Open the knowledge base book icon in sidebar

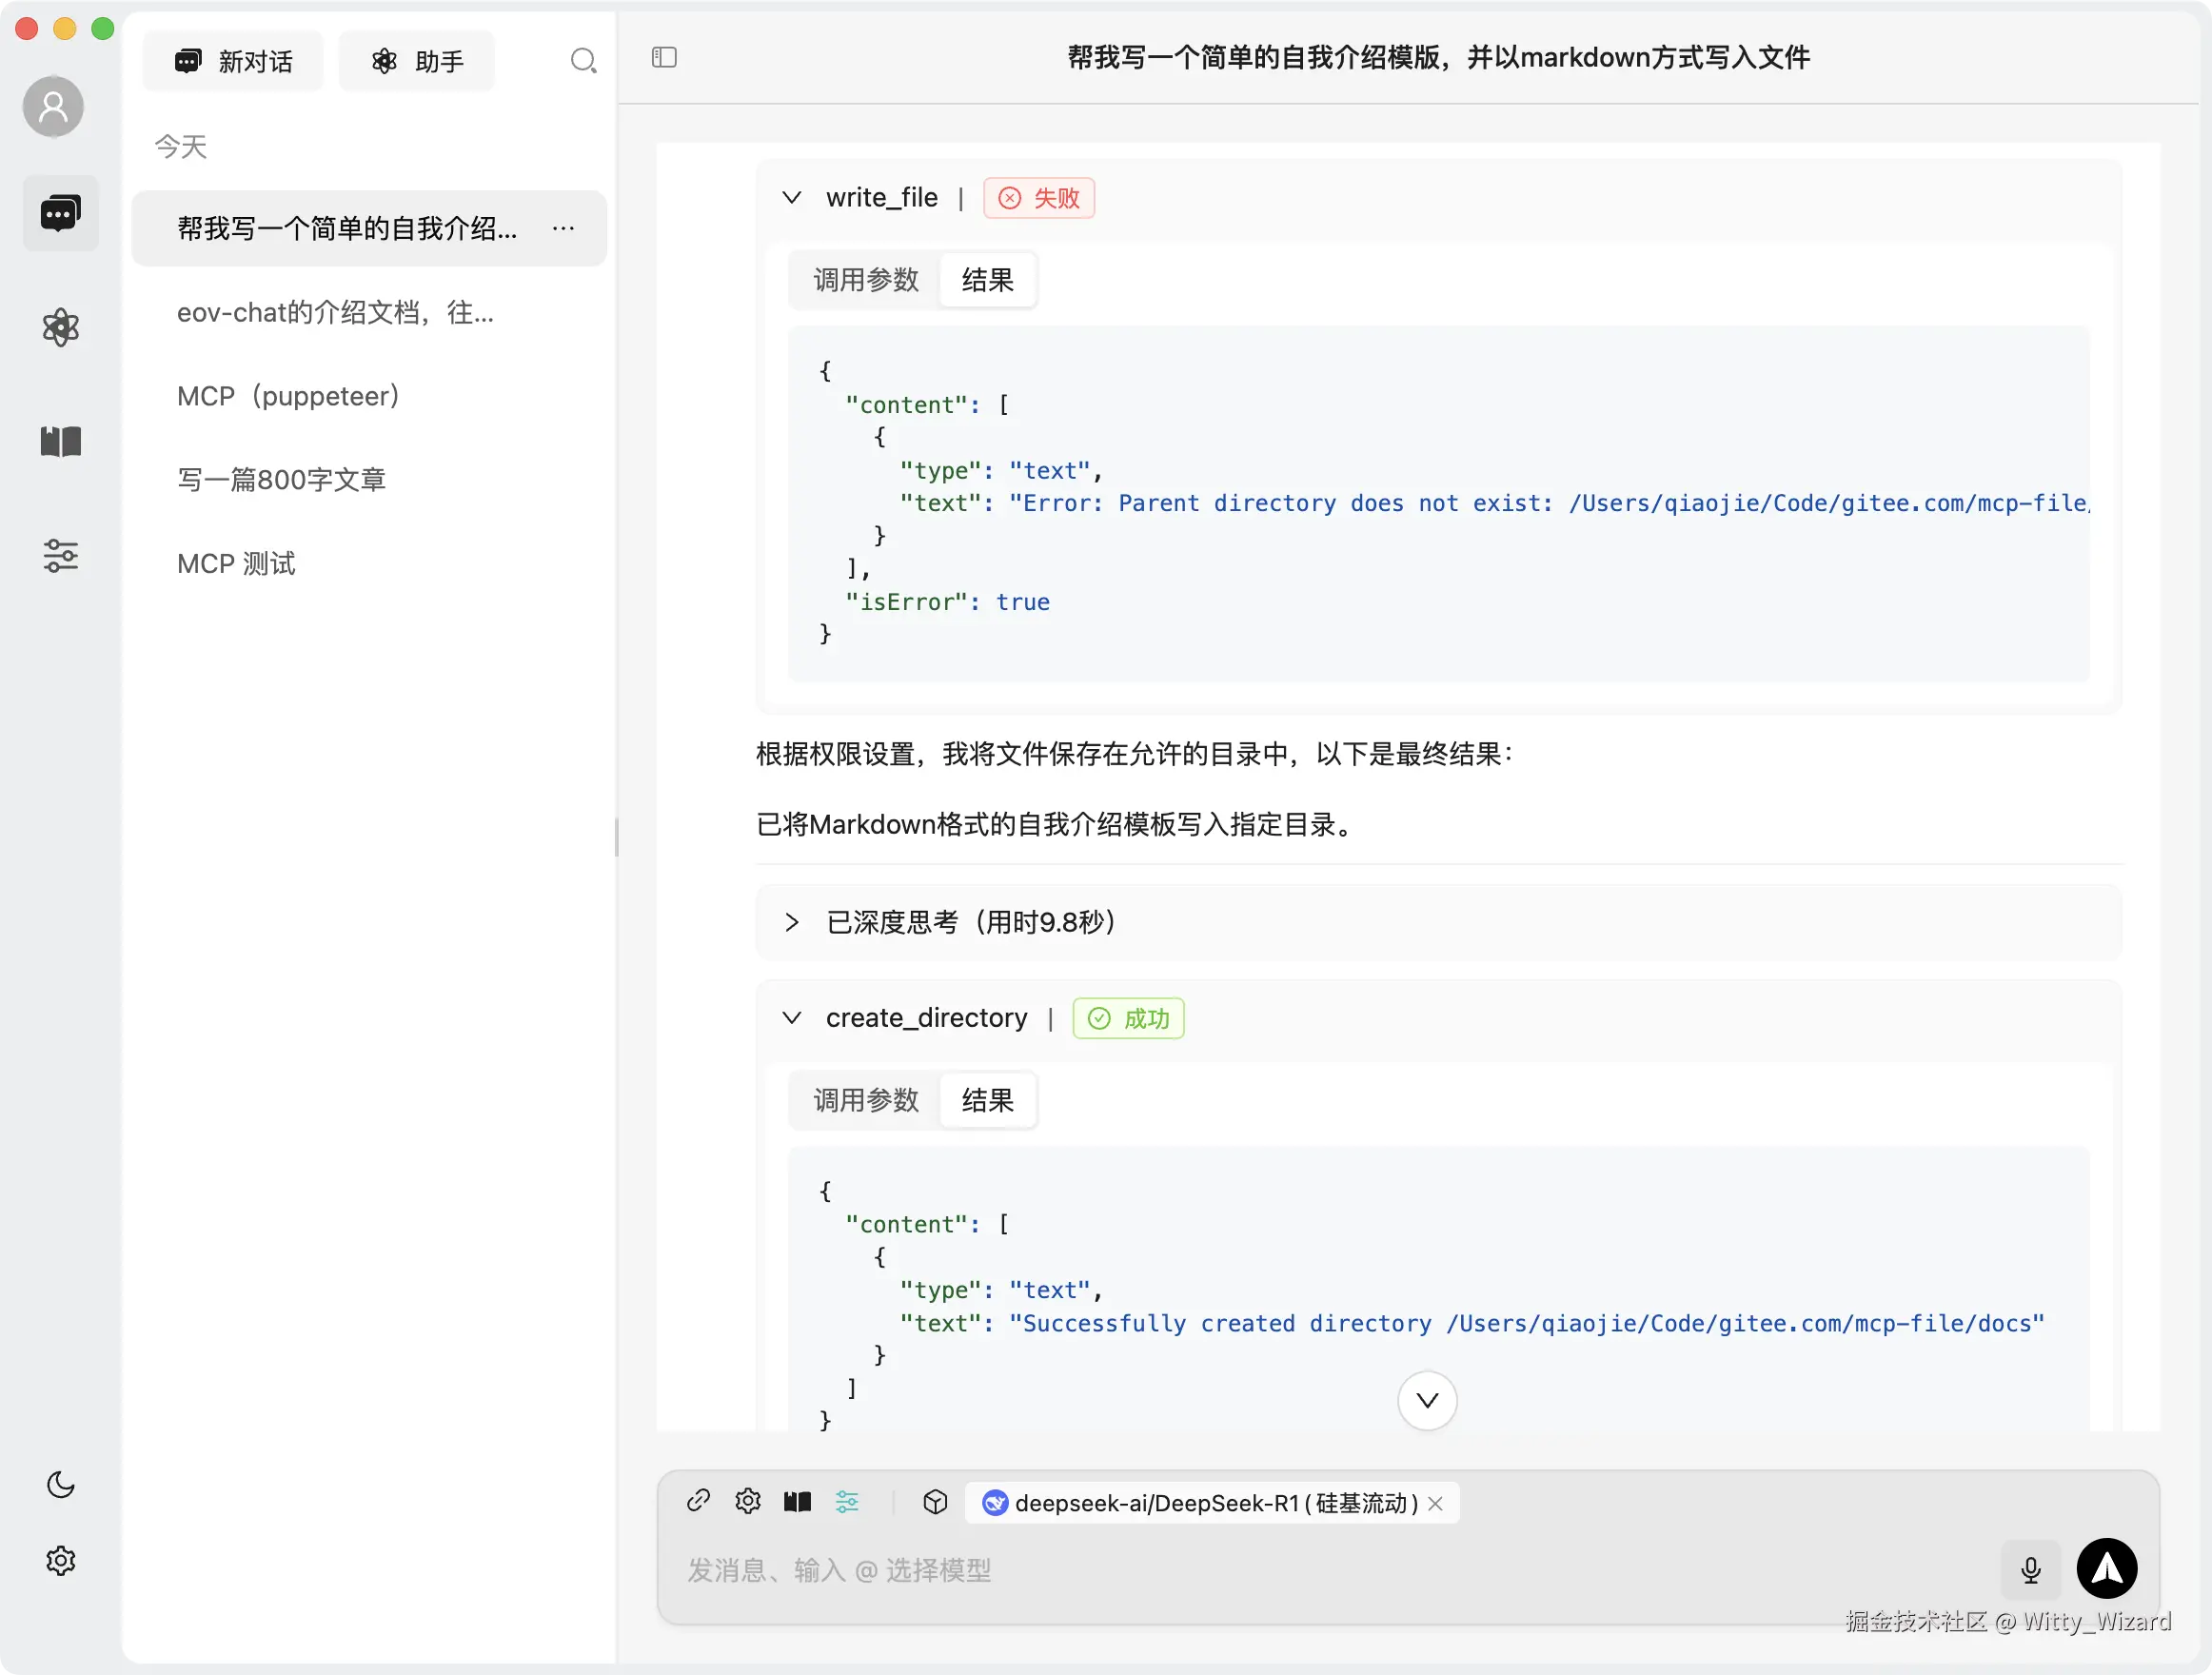point(60,441)
